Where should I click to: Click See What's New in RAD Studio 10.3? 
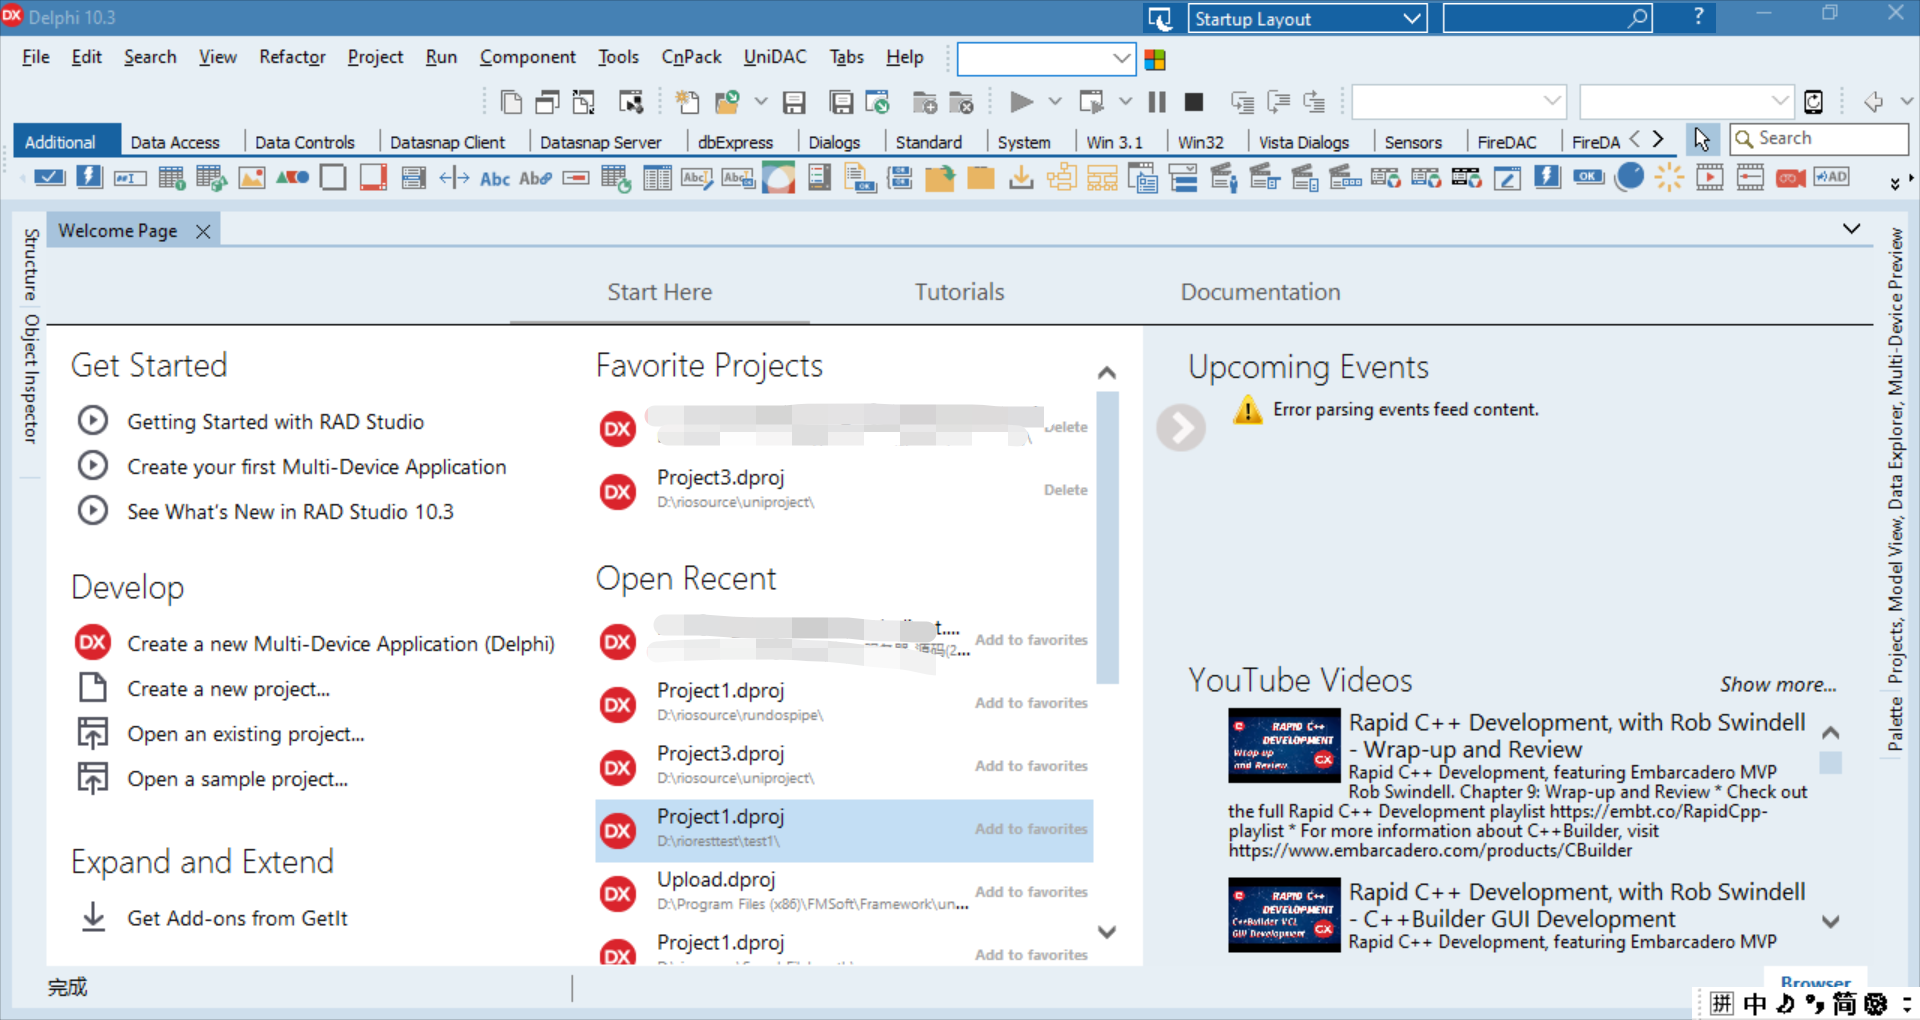[x=290, y=512]
